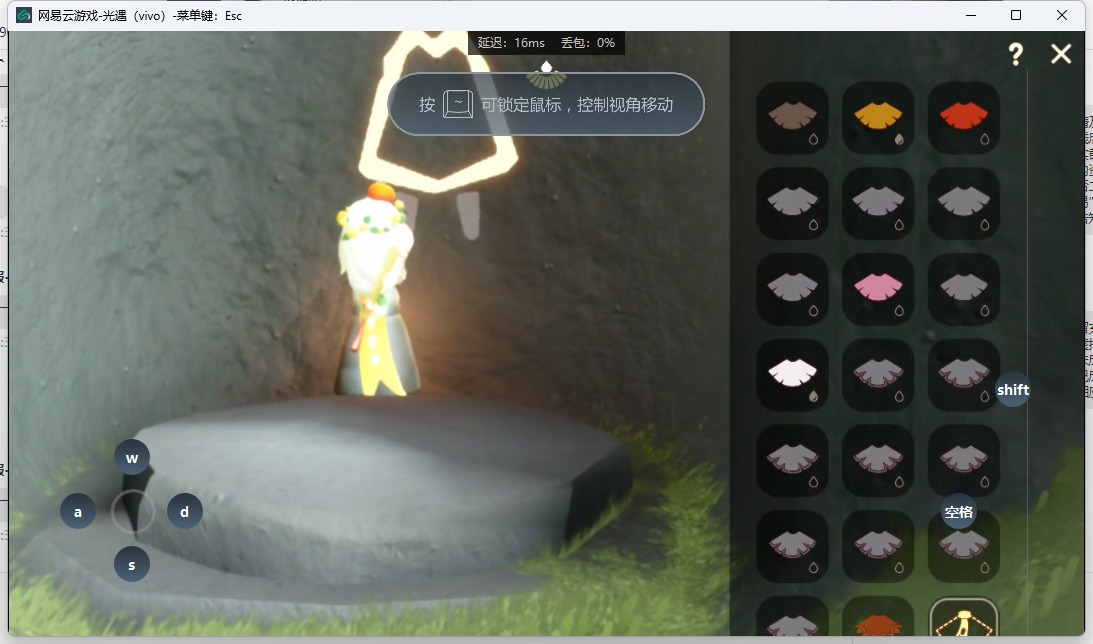Click the 丢包: 0% packet loss readout
1093x644 pixels.
[588, 43]
